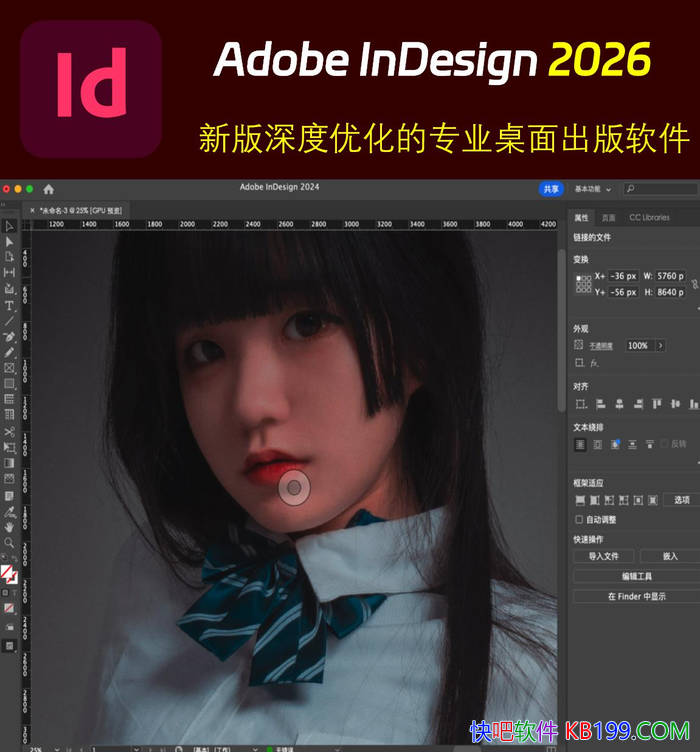Switch to the 属性 tab

[x=581, y=218]
